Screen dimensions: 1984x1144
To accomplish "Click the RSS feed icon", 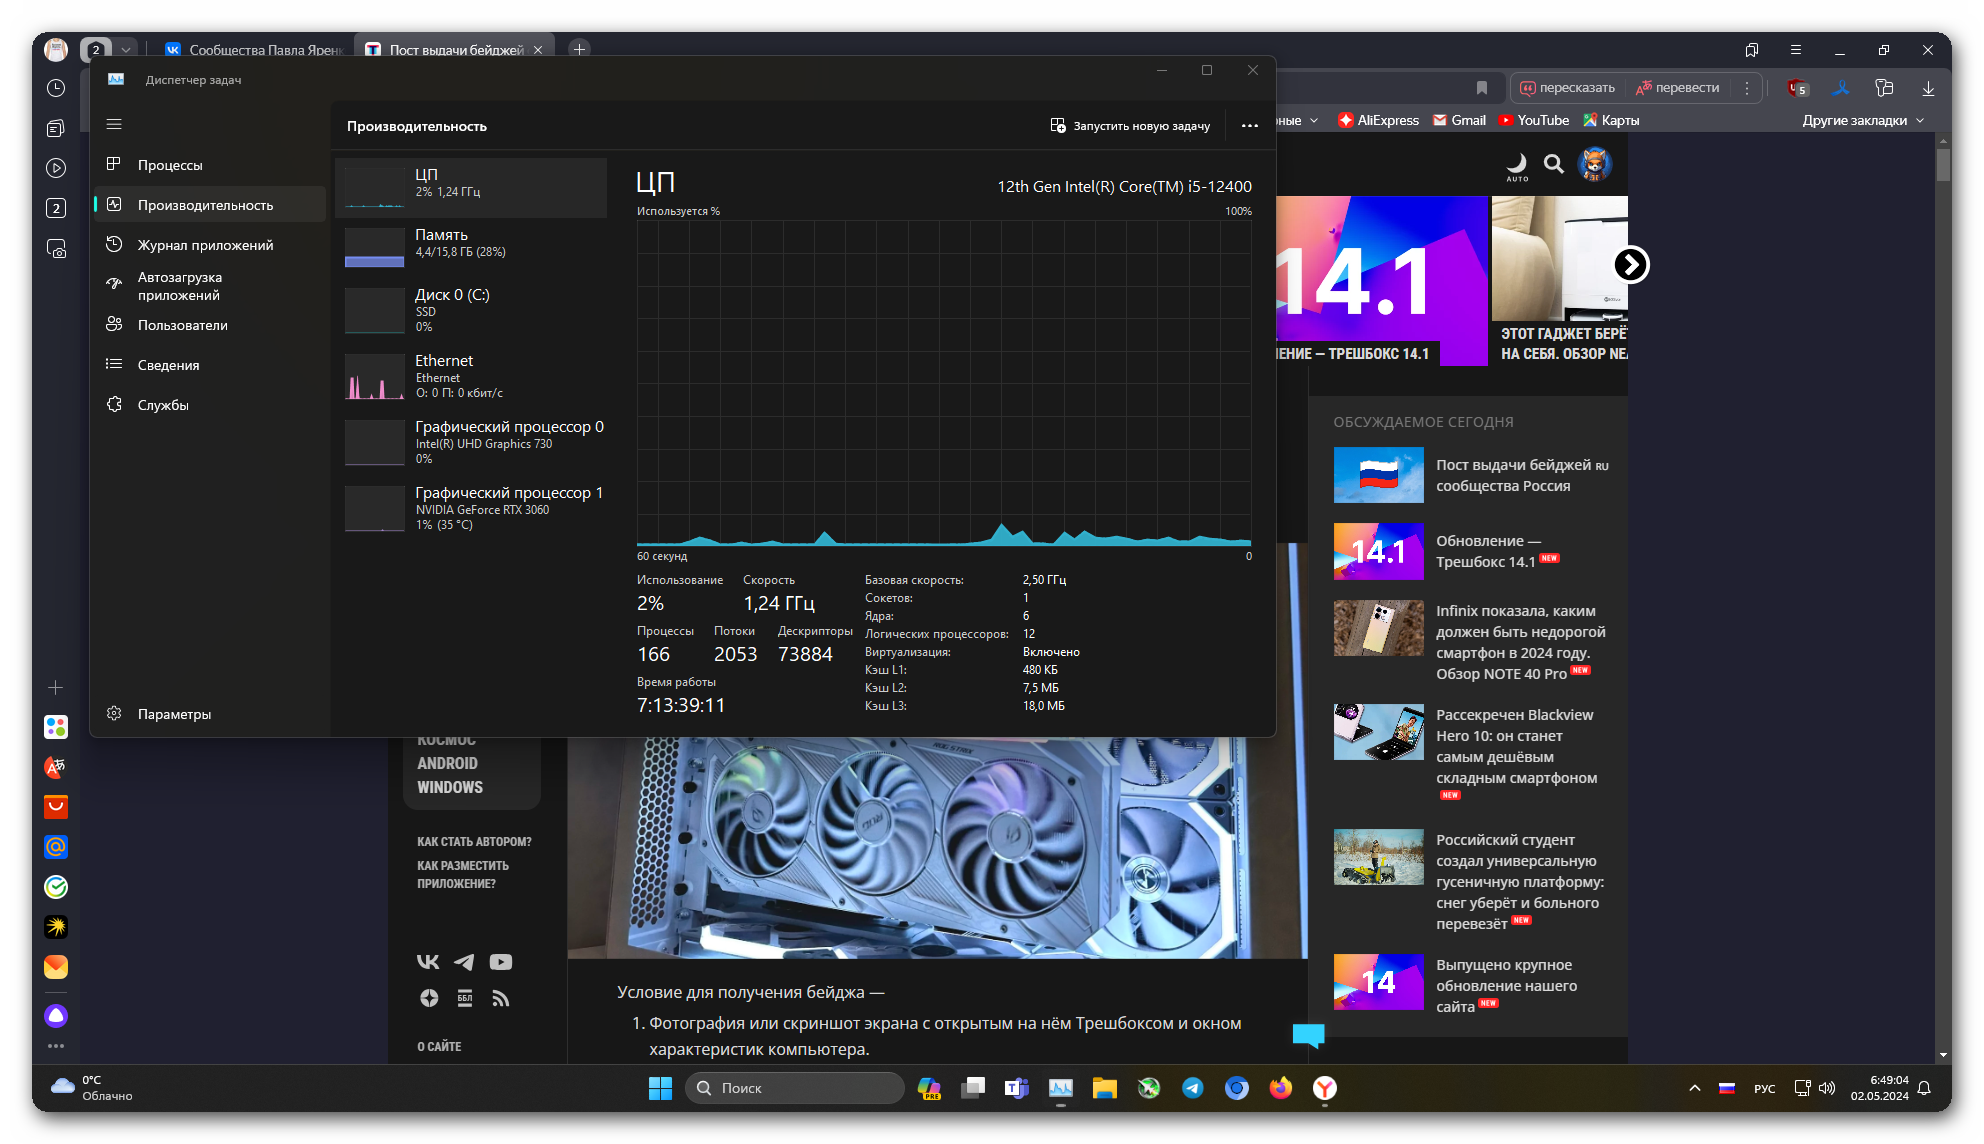I will click(x=501, y=998).
